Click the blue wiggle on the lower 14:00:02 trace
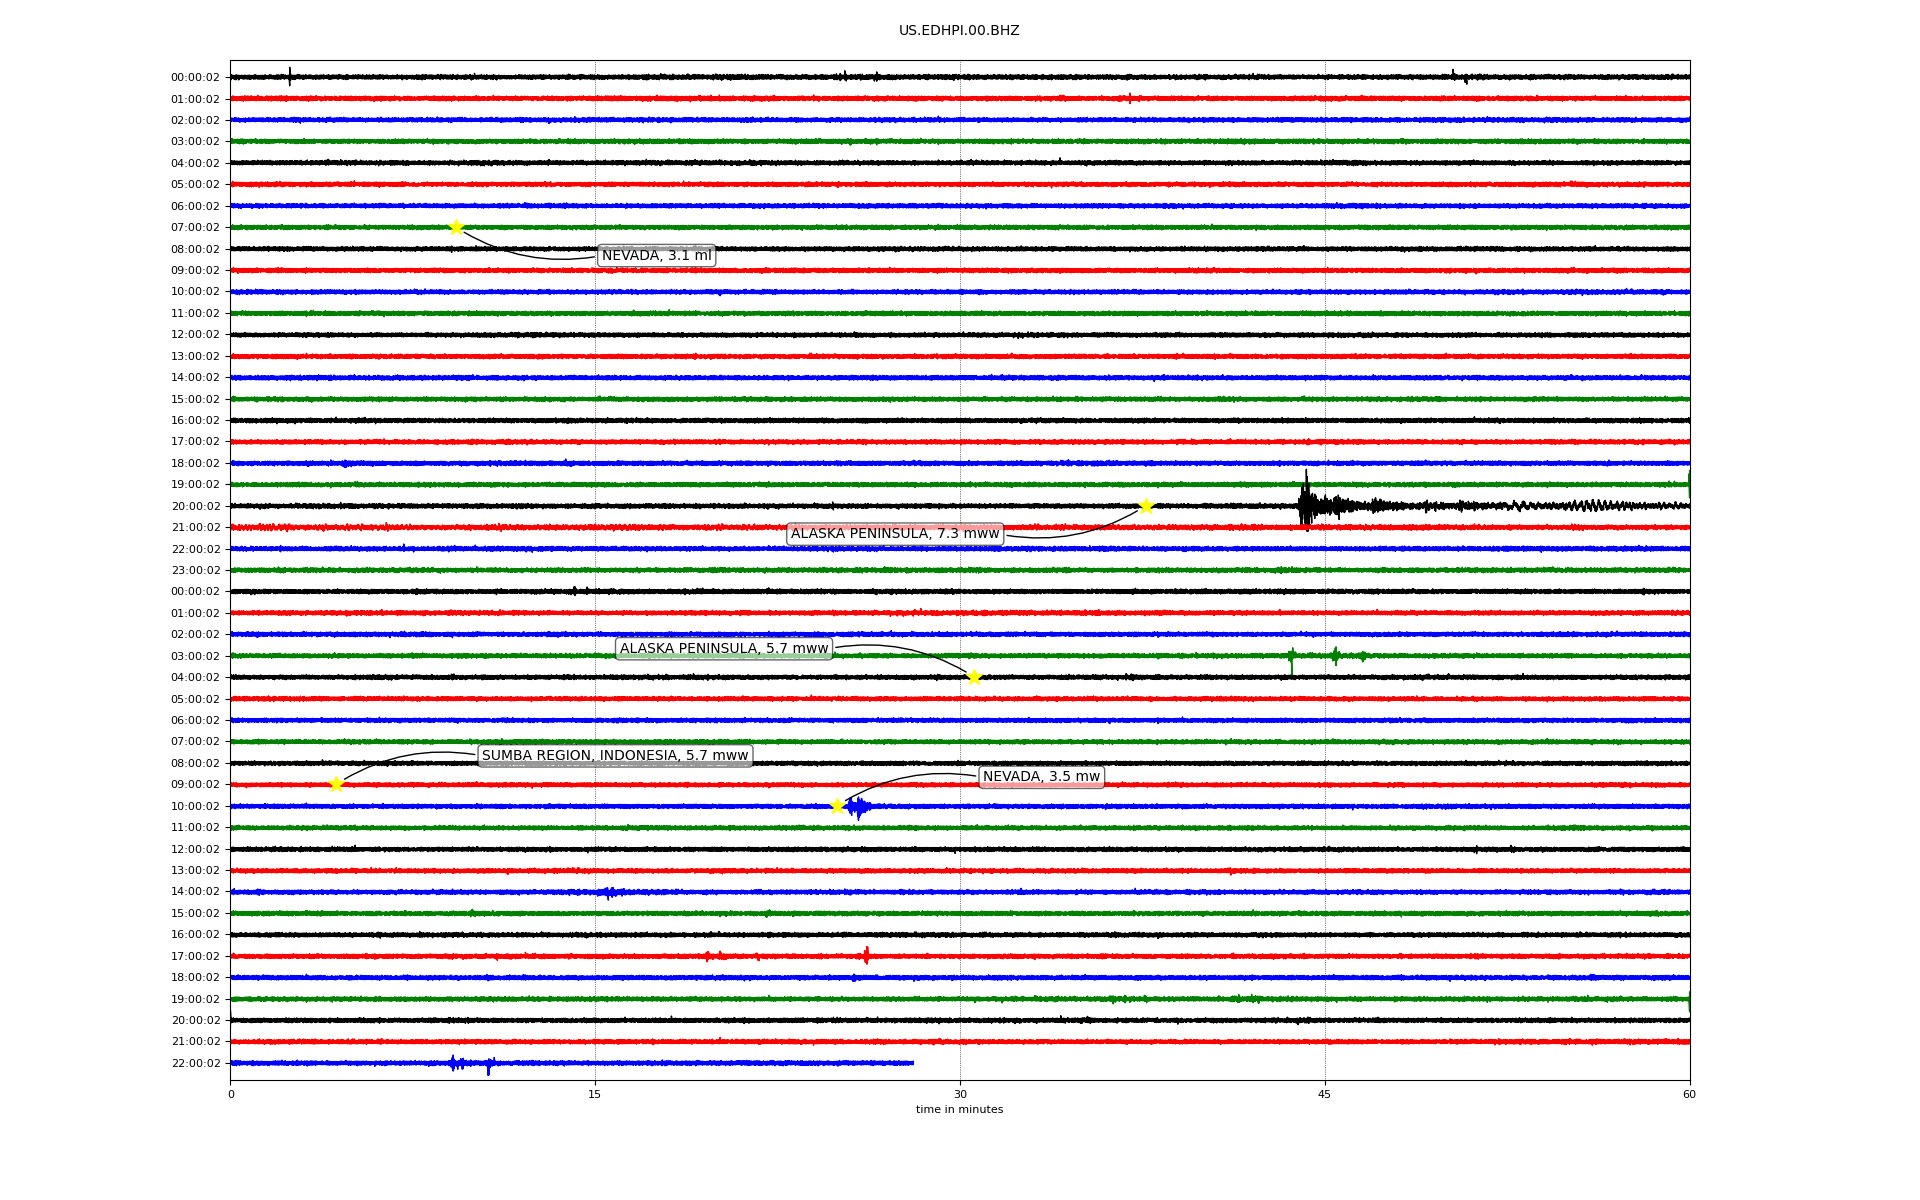 click(x=611, y=892)
